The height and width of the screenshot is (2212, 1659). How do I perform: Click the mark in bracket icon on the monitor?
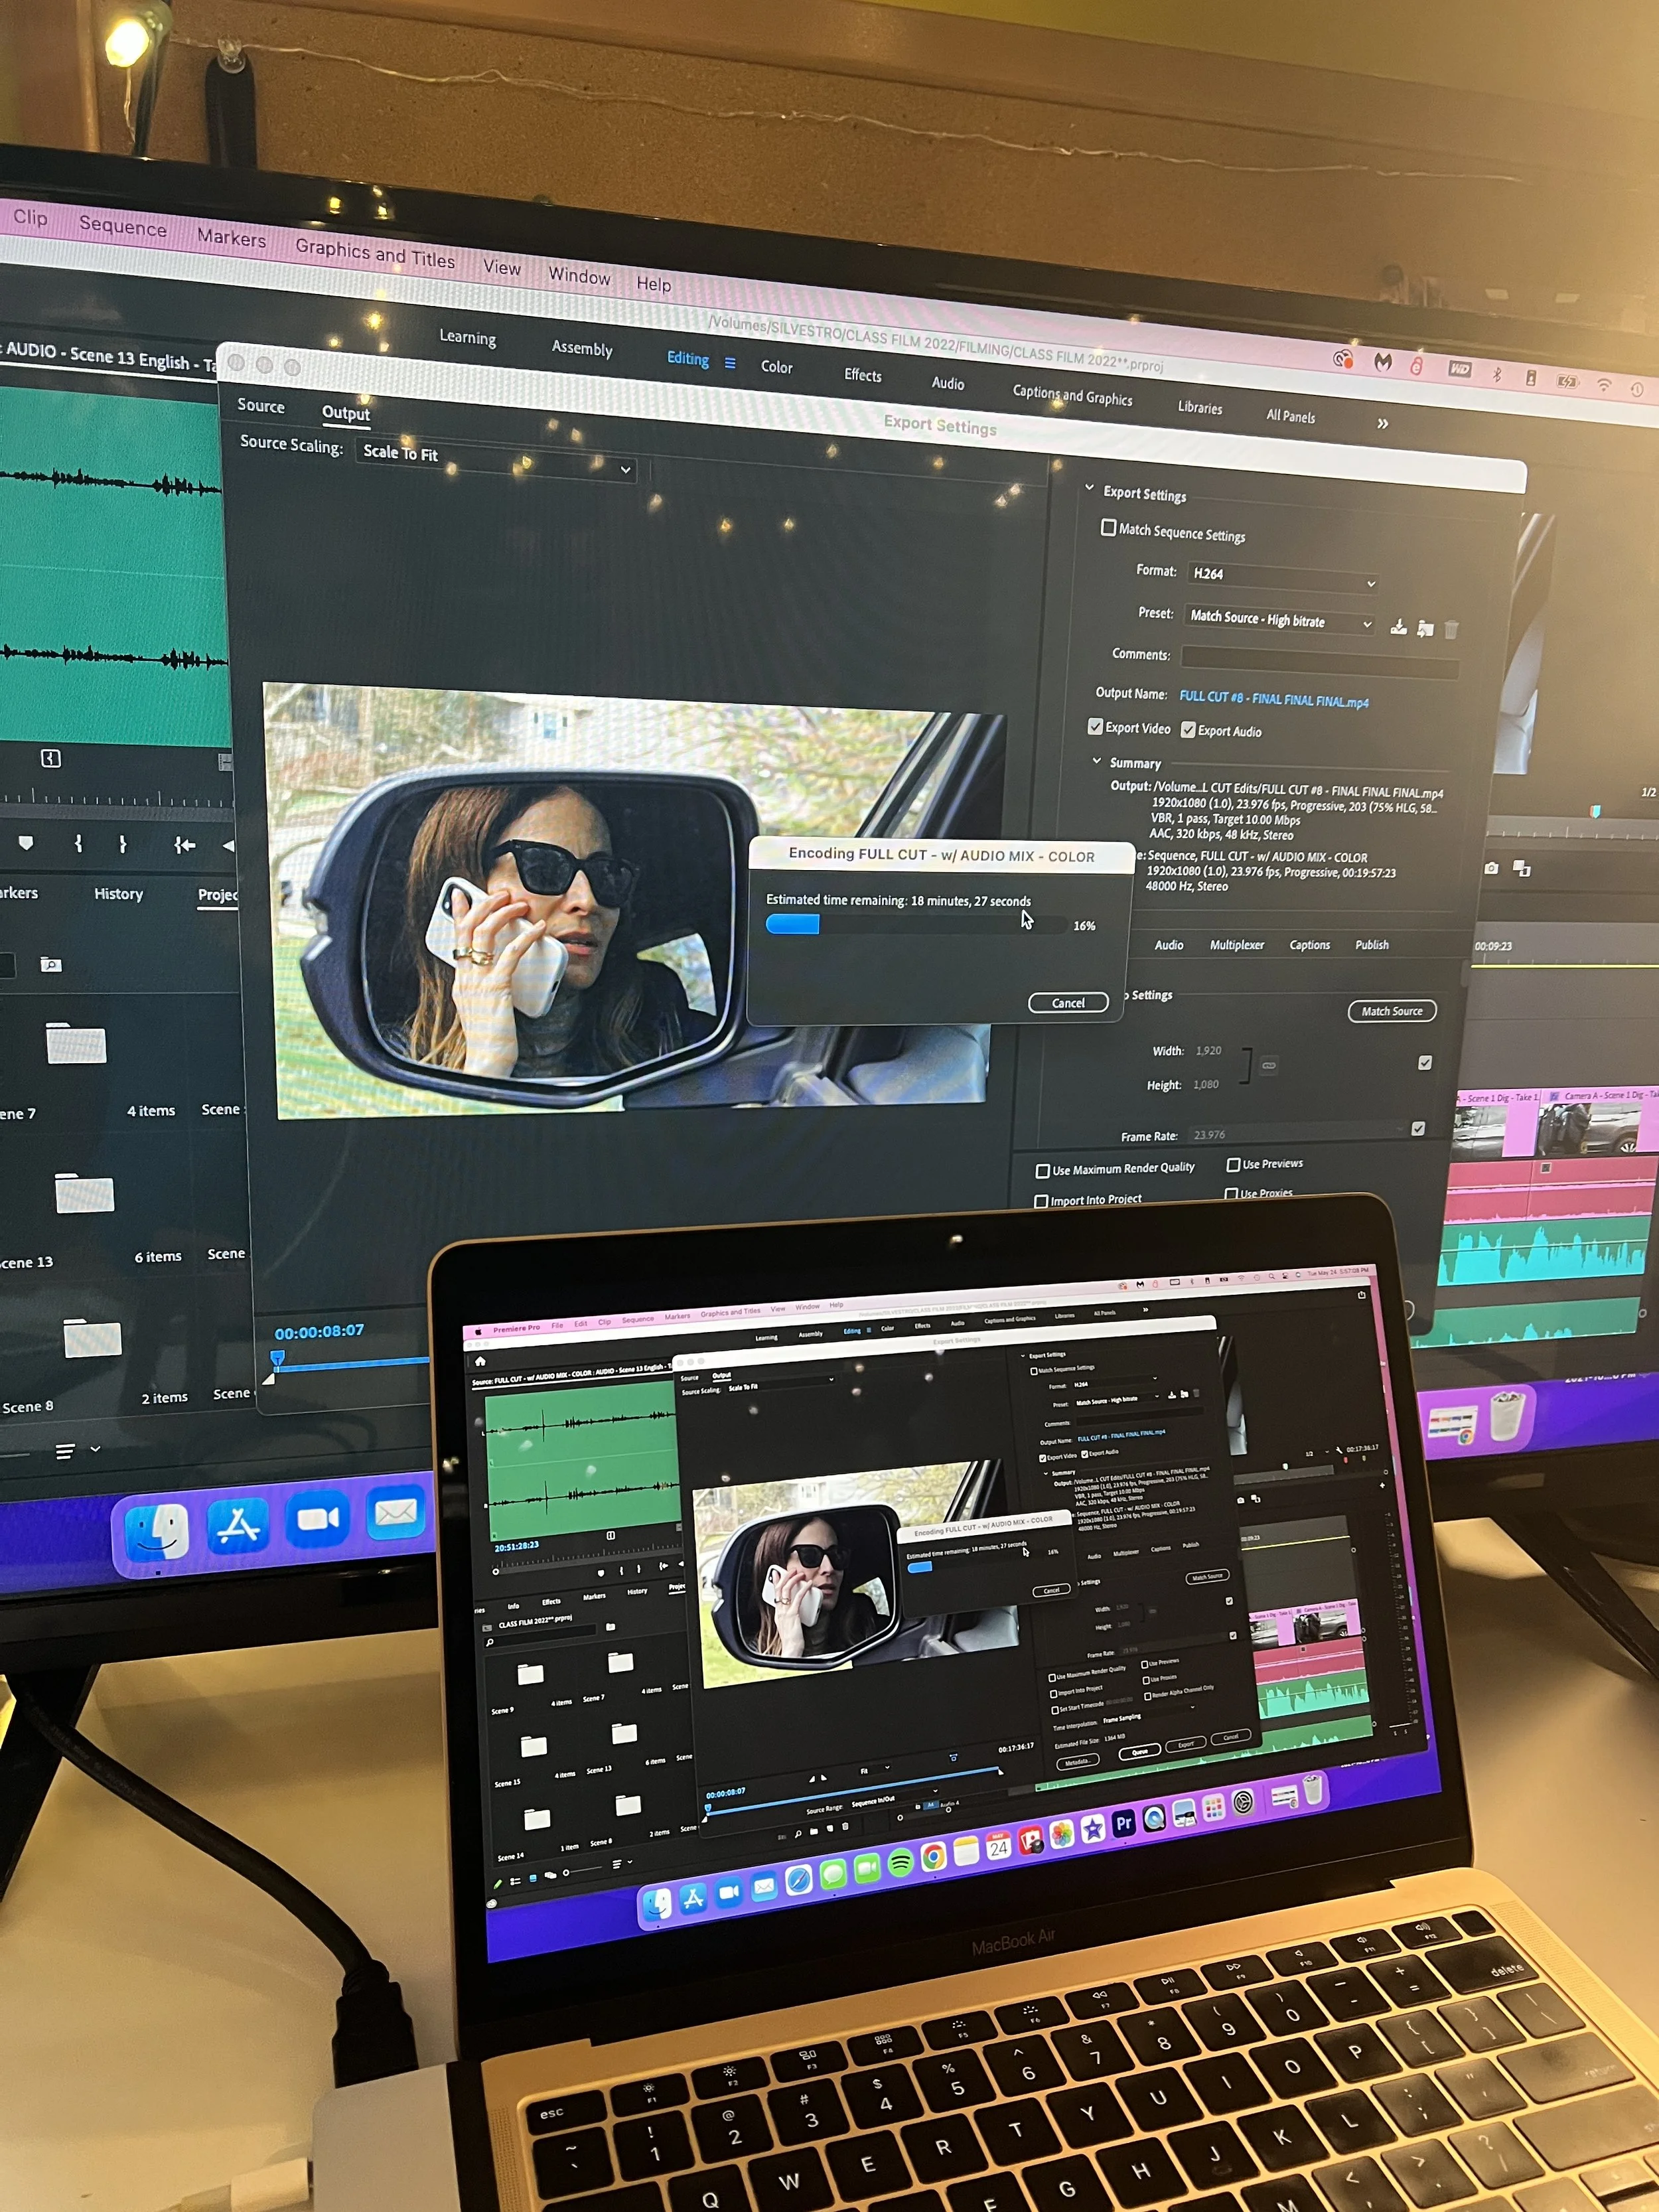point(78,843)
